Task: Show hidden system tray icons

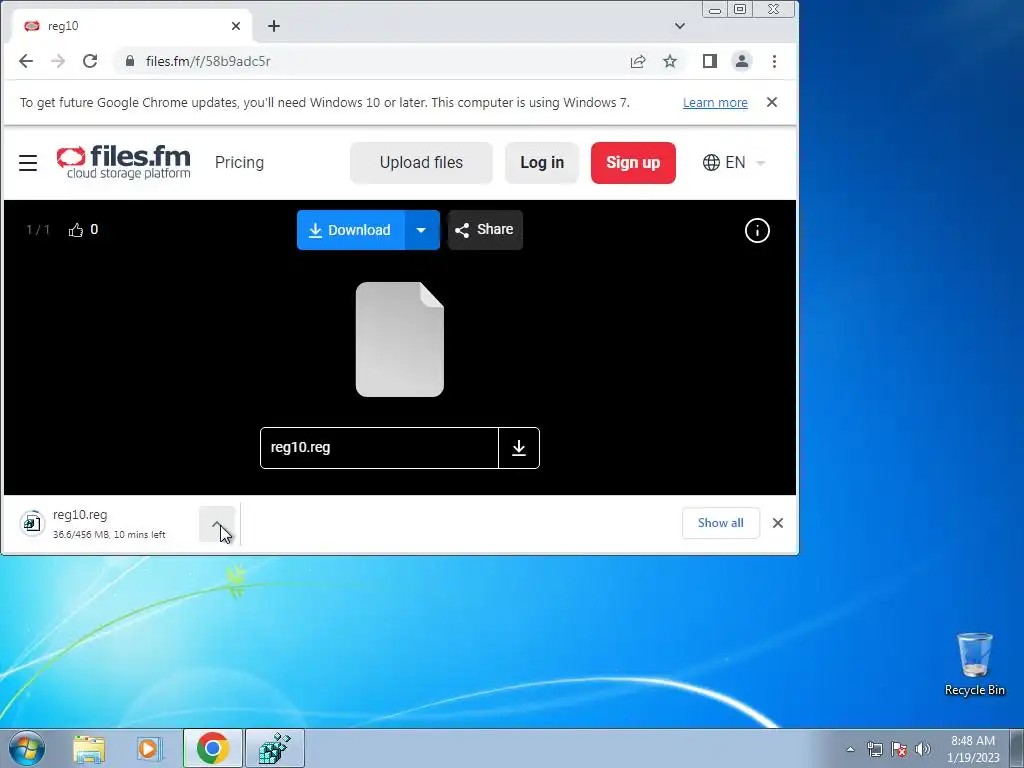Action: (x=850, y=749)
